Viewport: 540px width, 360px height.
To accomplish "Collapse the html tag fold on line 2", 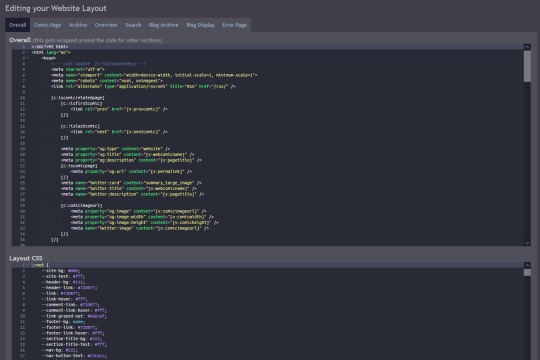I will 27,52.
